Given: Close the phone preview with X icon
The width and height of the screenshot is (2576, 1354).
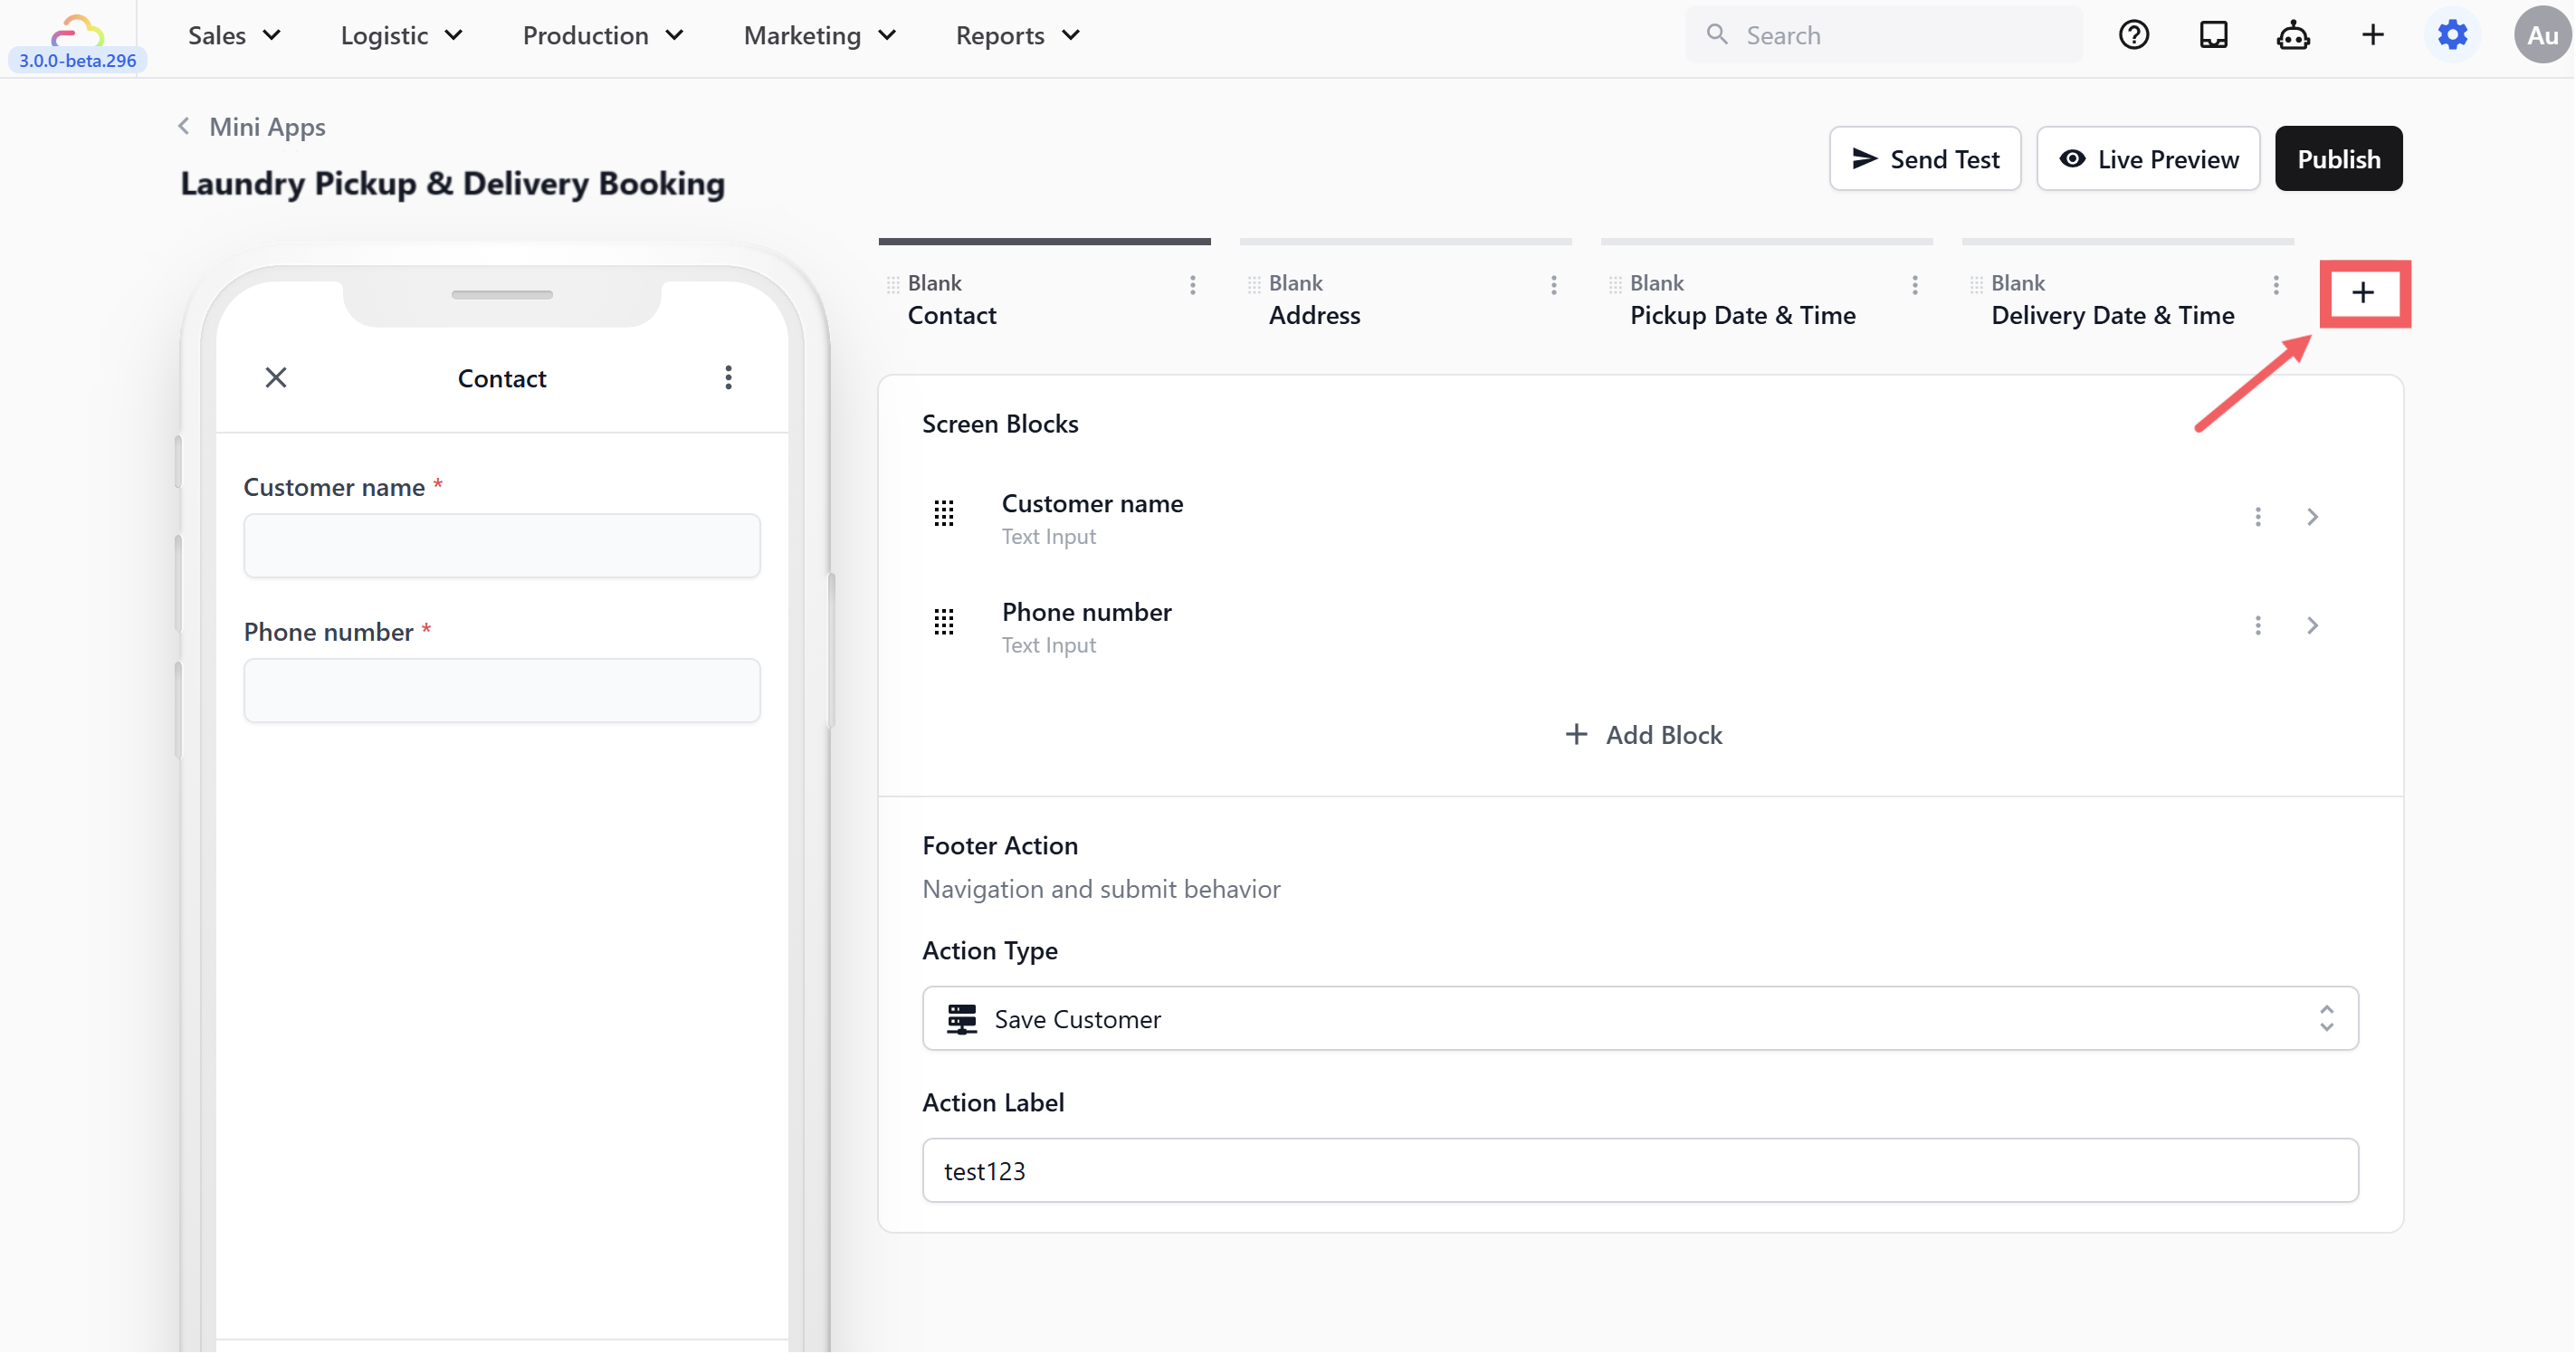Looking at the screenshot, I should tap(276, 377).
